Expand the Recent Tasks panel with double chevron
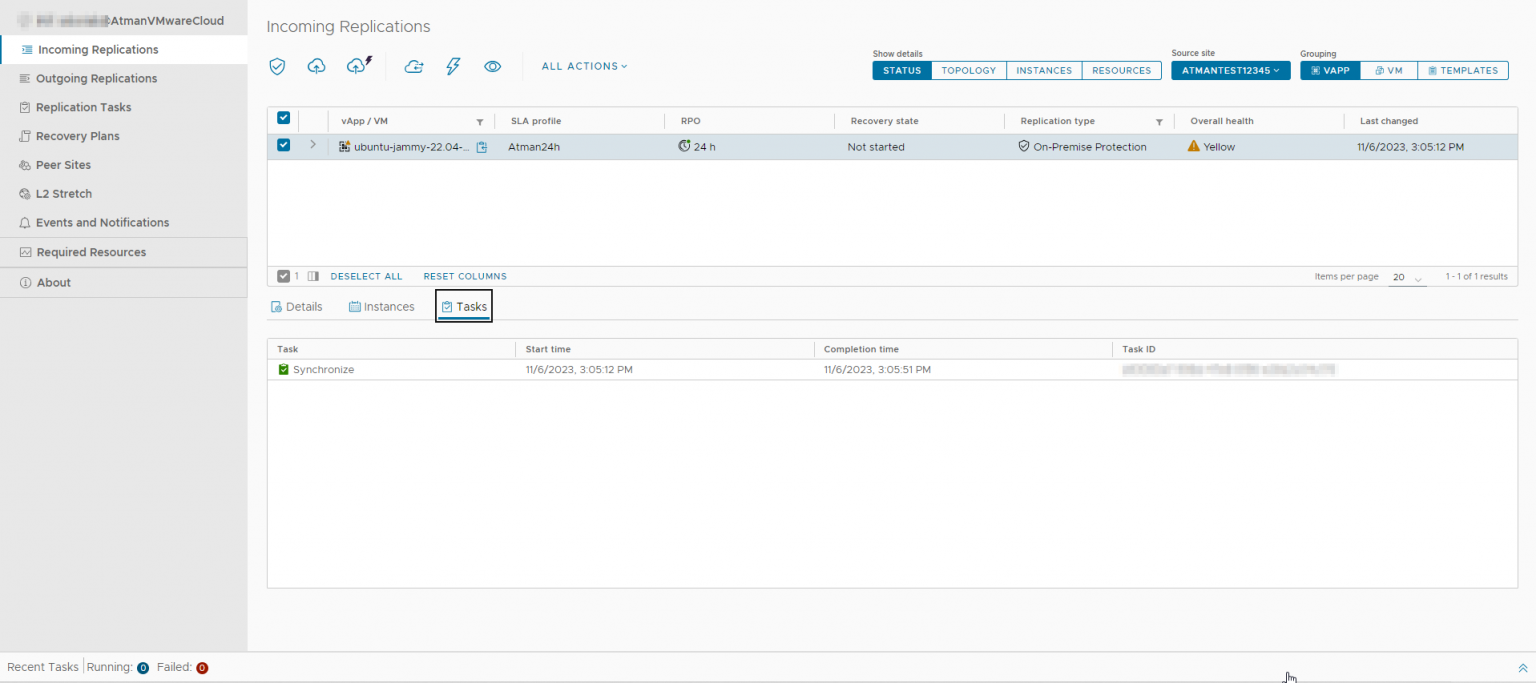Screen dimensions: 1536x683 tap(1522, 668)
